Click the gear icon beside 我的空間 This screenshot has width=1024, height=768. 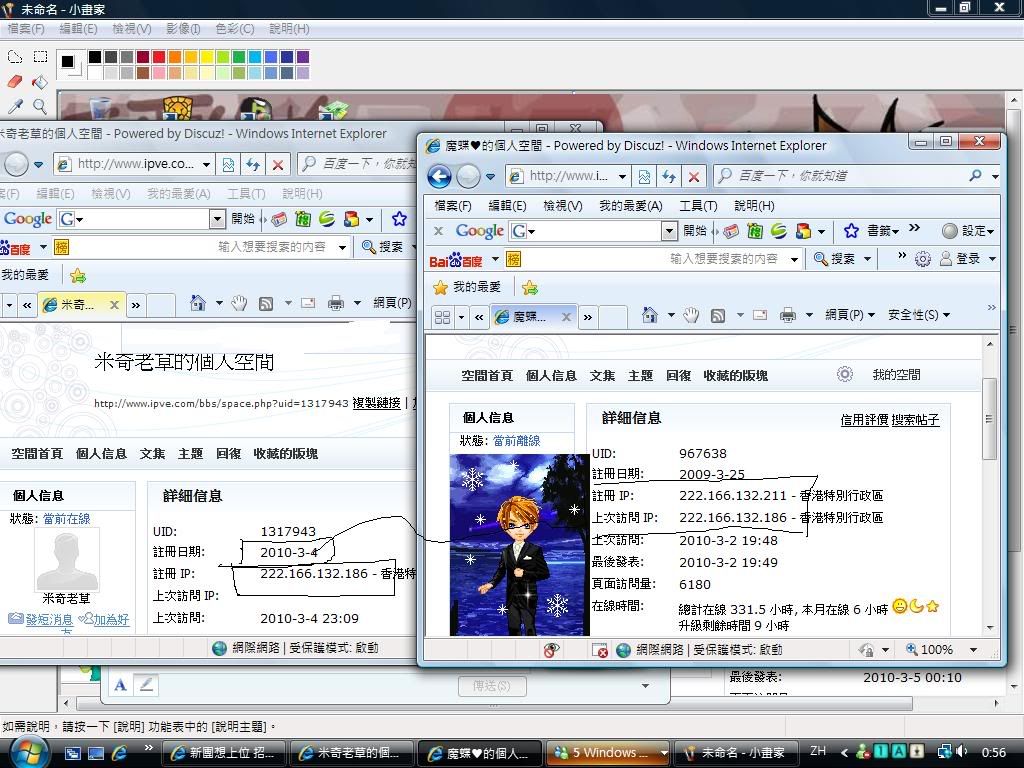845,374
